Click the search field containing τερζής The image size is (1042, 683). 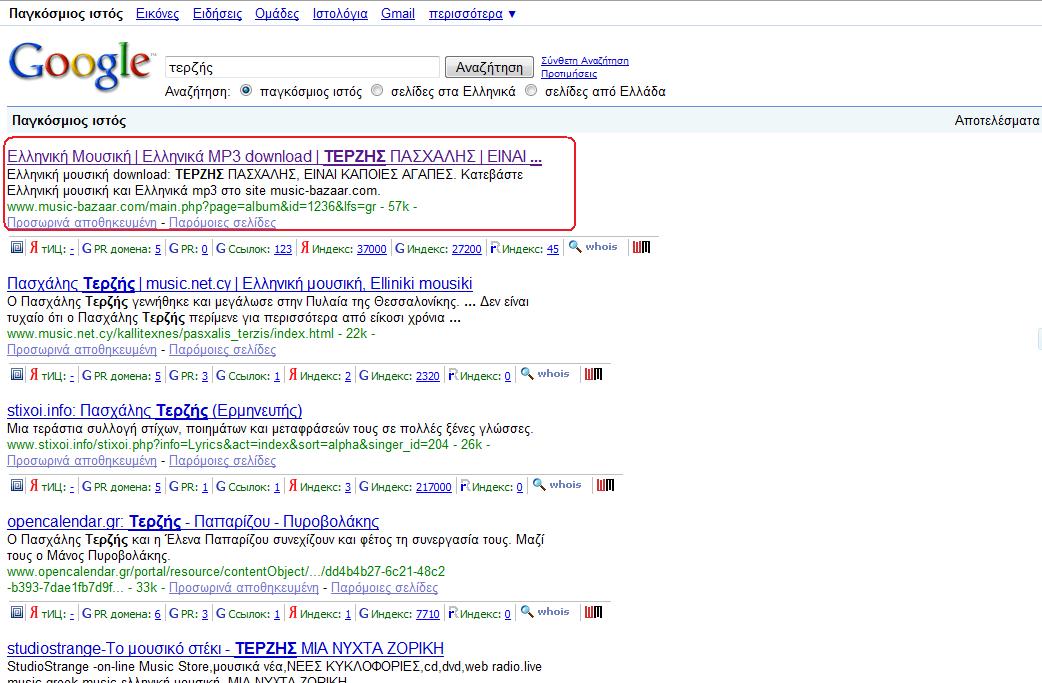pos(302,67)
